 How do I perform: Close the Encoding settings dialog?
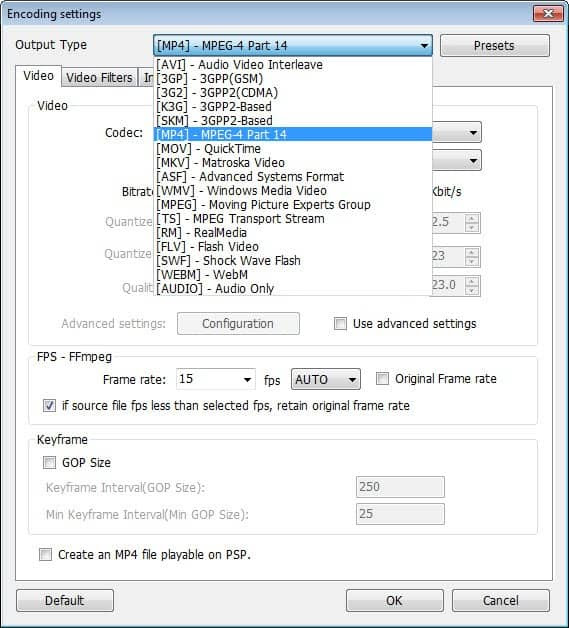coord(548,14)
